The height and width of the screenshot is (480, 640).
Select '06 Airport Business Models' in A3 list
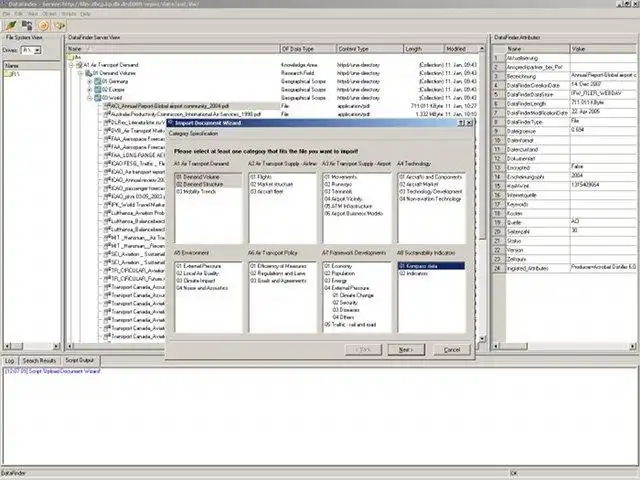[x=353, y=213]
